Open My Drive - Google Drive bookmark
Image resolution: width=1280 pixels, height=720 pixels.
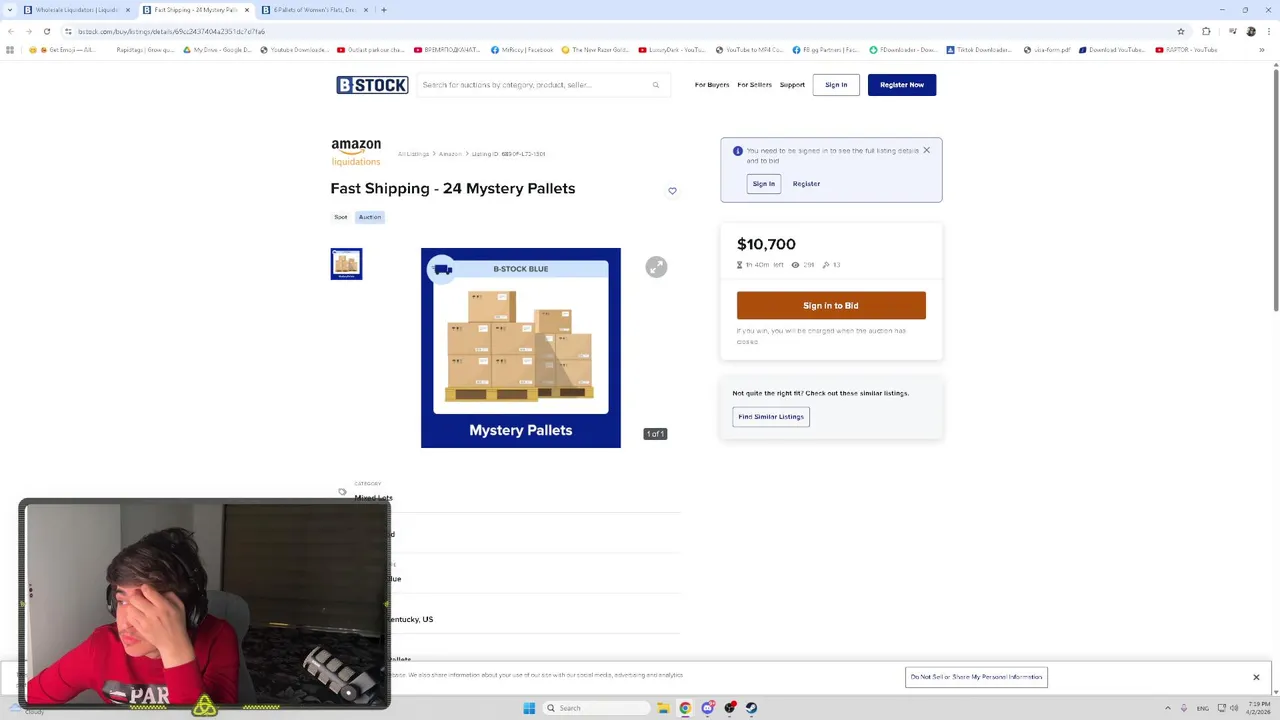point(217,50)
